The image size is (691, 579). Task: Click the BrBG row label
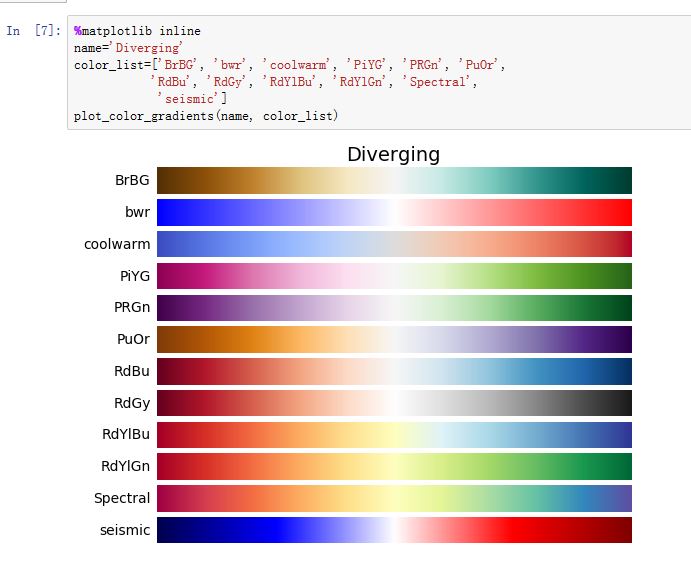tap(132, 180)
